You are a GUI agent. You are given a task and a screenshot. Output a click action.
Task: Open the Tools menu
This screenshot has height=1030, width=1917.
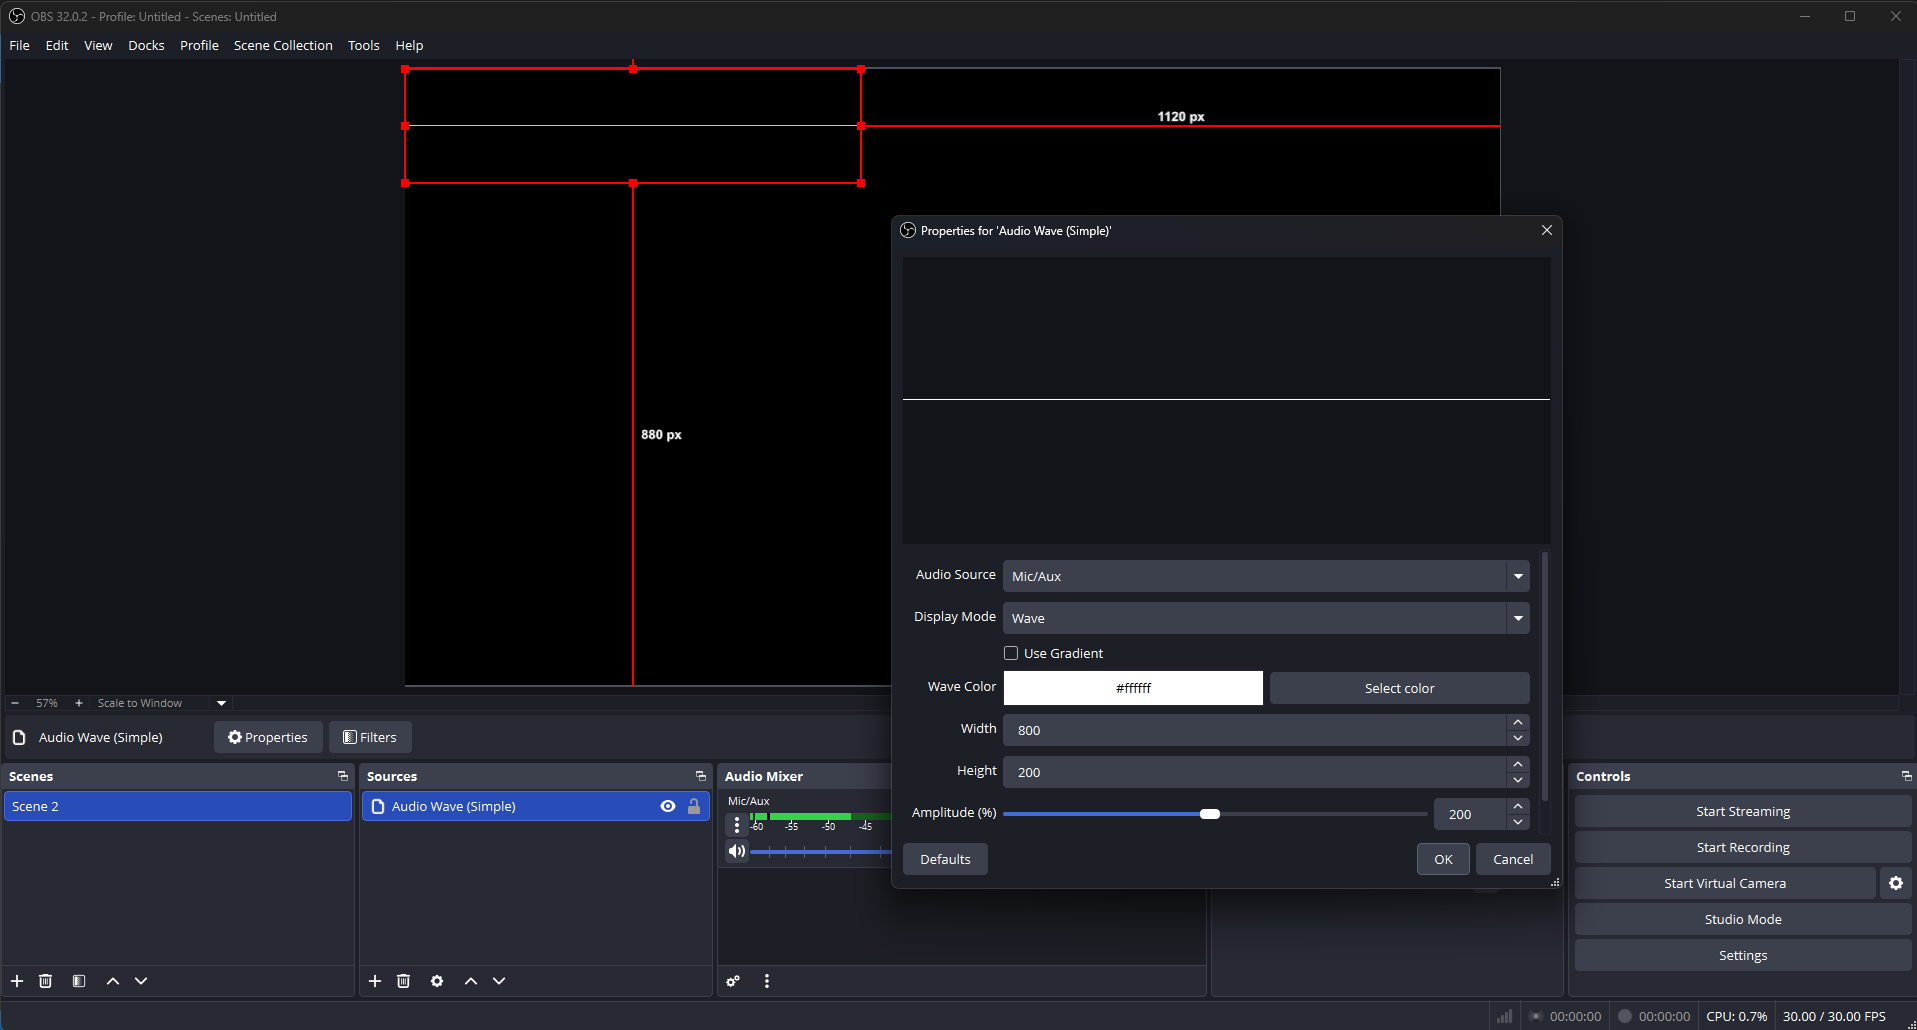pyautogui.click(x=363, y=45)
